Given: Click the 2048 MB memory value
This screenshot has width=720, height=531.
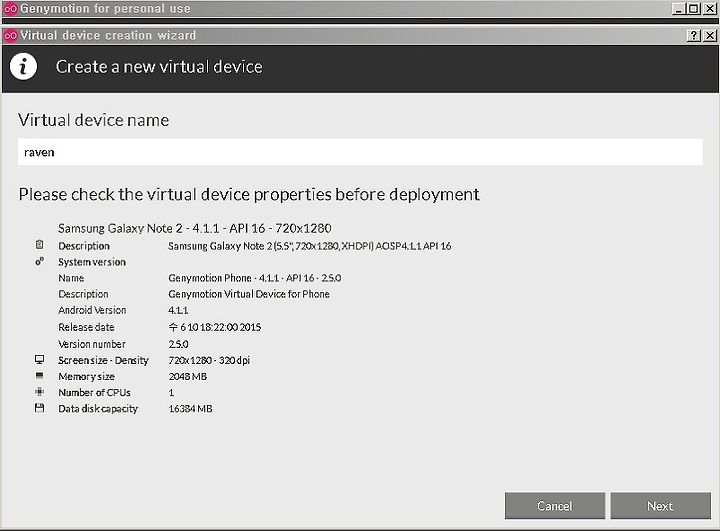Looking at the screenshot, I should click(187, 376).
